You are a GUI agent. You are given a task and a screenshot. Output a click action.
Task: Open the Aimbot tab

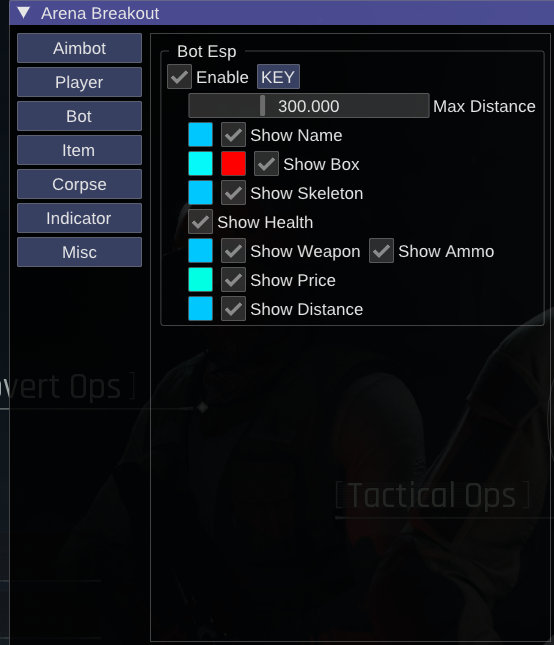point(79,48)
